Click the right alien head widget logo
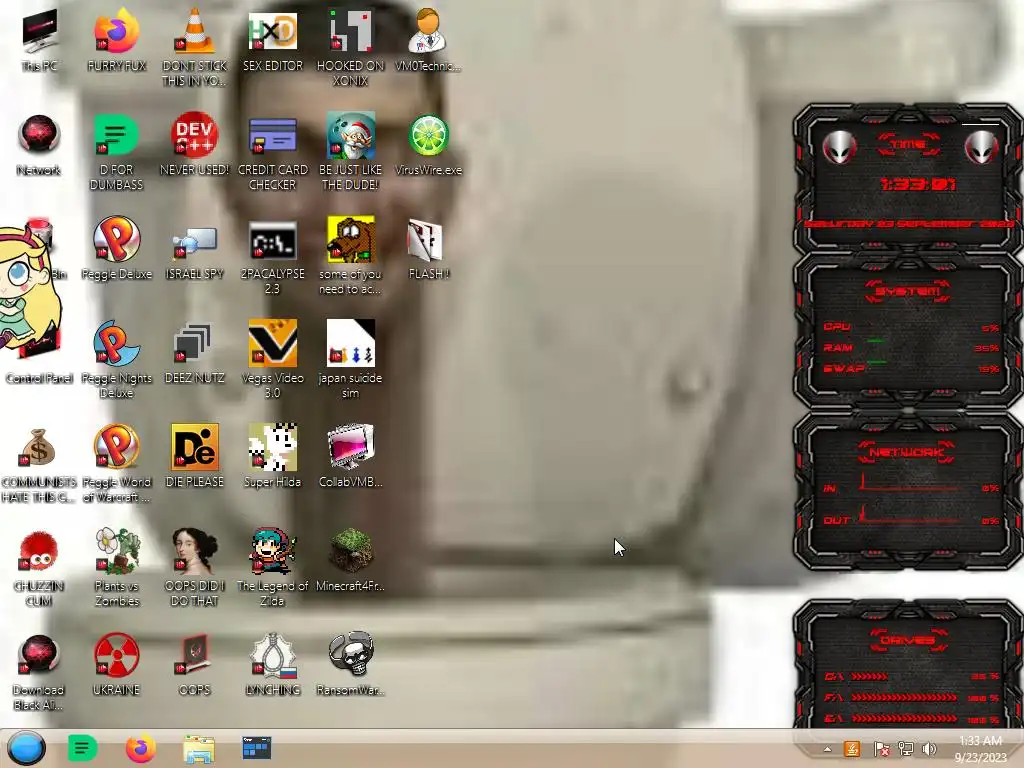 (x=981, y=147)
